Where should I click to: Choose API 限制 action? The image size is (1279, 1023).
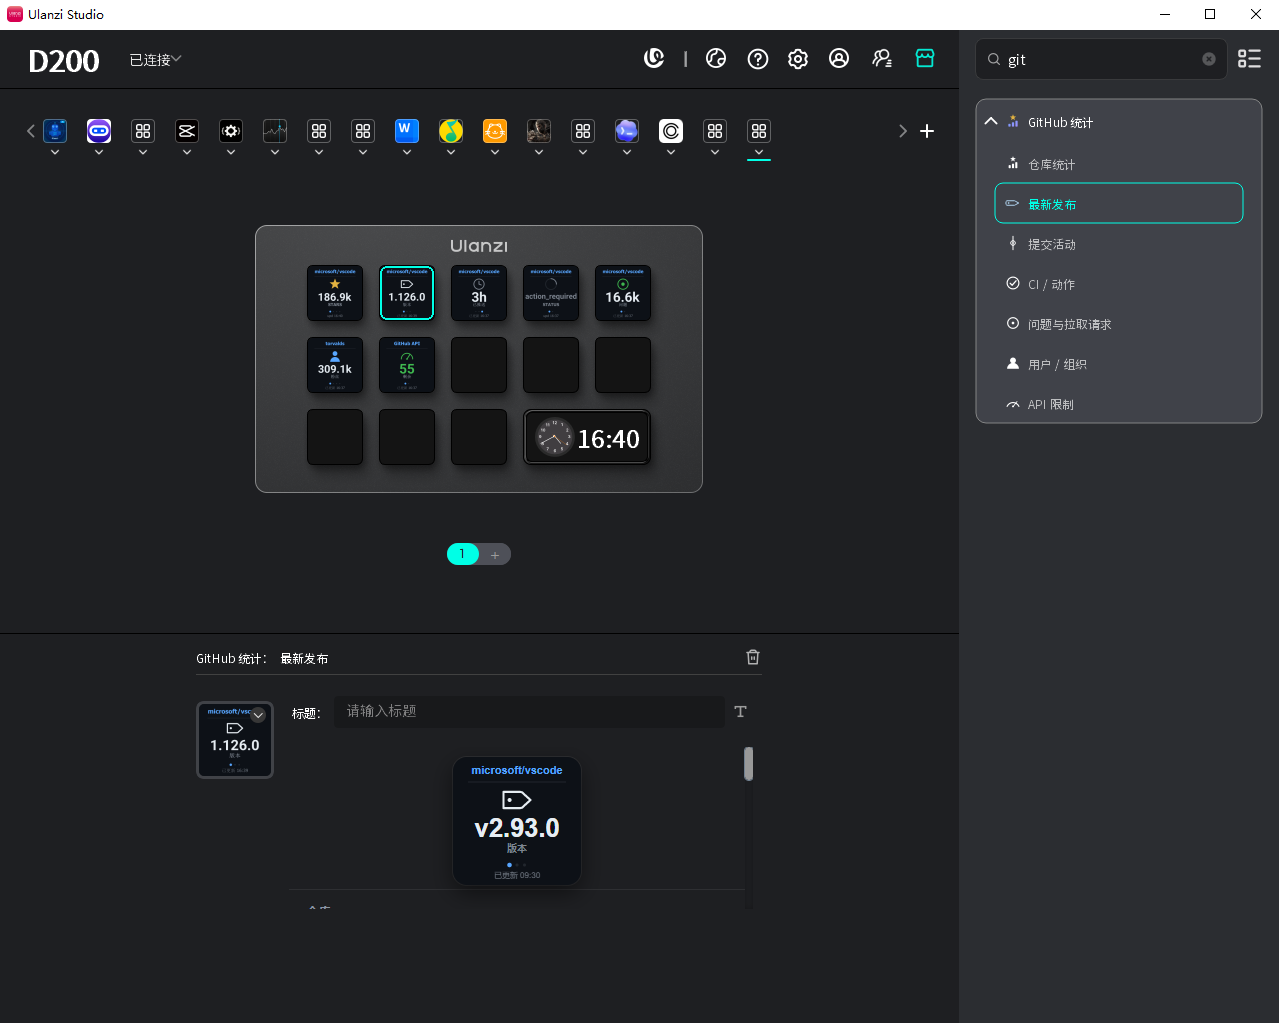(1119, 404)
